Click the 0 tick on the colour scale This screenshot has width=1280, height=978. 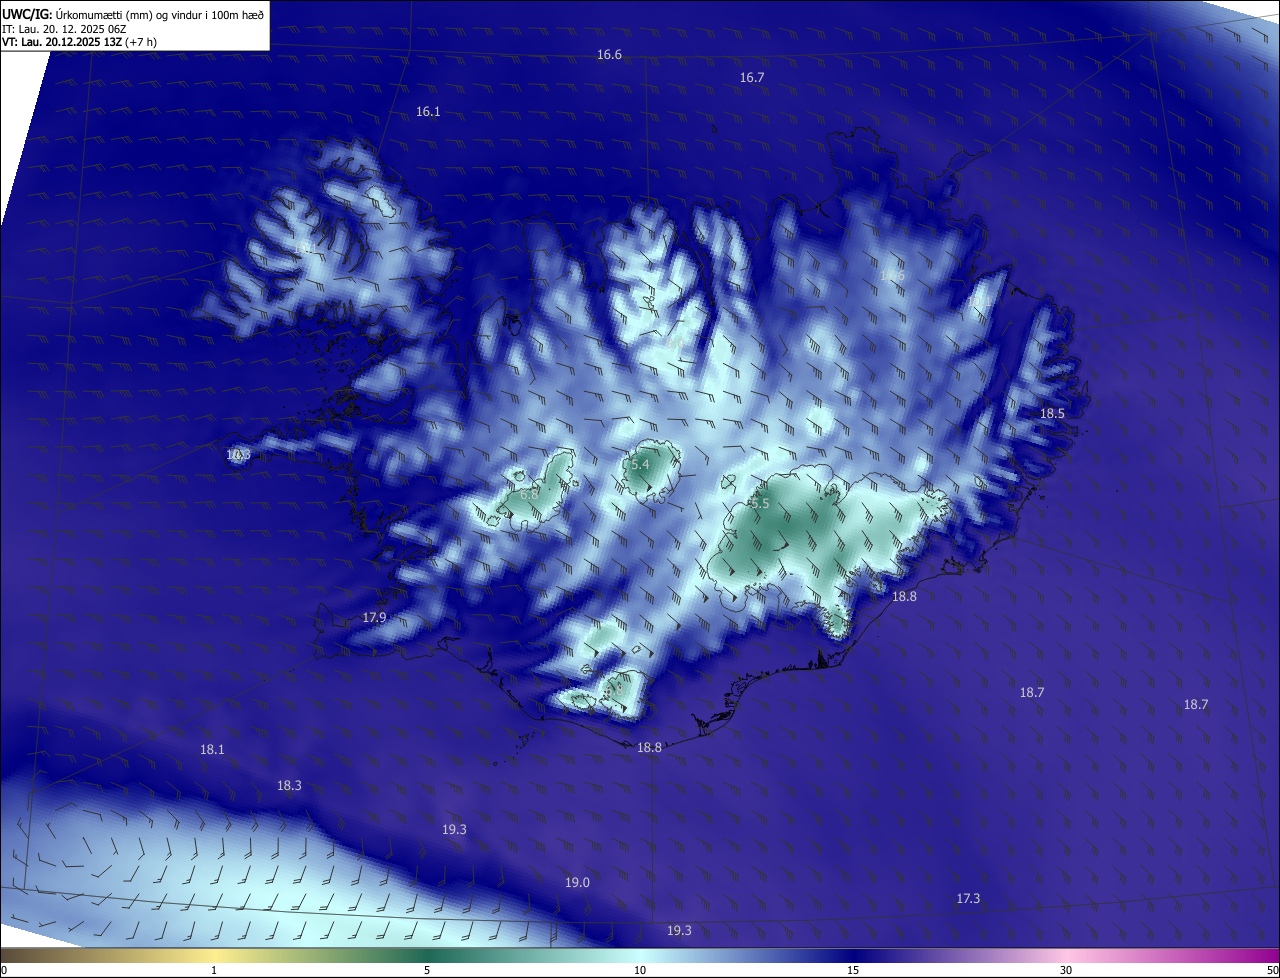tap(4, 971)
